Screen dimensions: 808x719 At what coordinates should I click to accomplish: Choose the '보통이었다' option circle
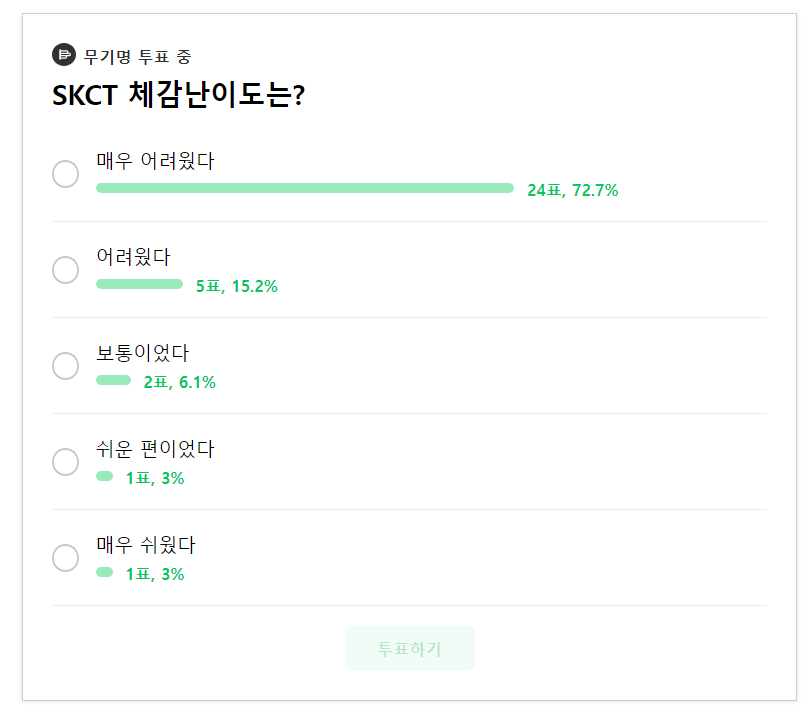coord(65,365)
